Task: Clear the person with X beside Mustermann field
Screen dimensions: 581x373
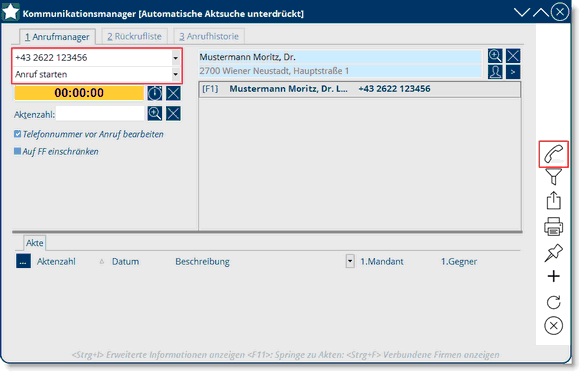Action: tap(513, 56)
